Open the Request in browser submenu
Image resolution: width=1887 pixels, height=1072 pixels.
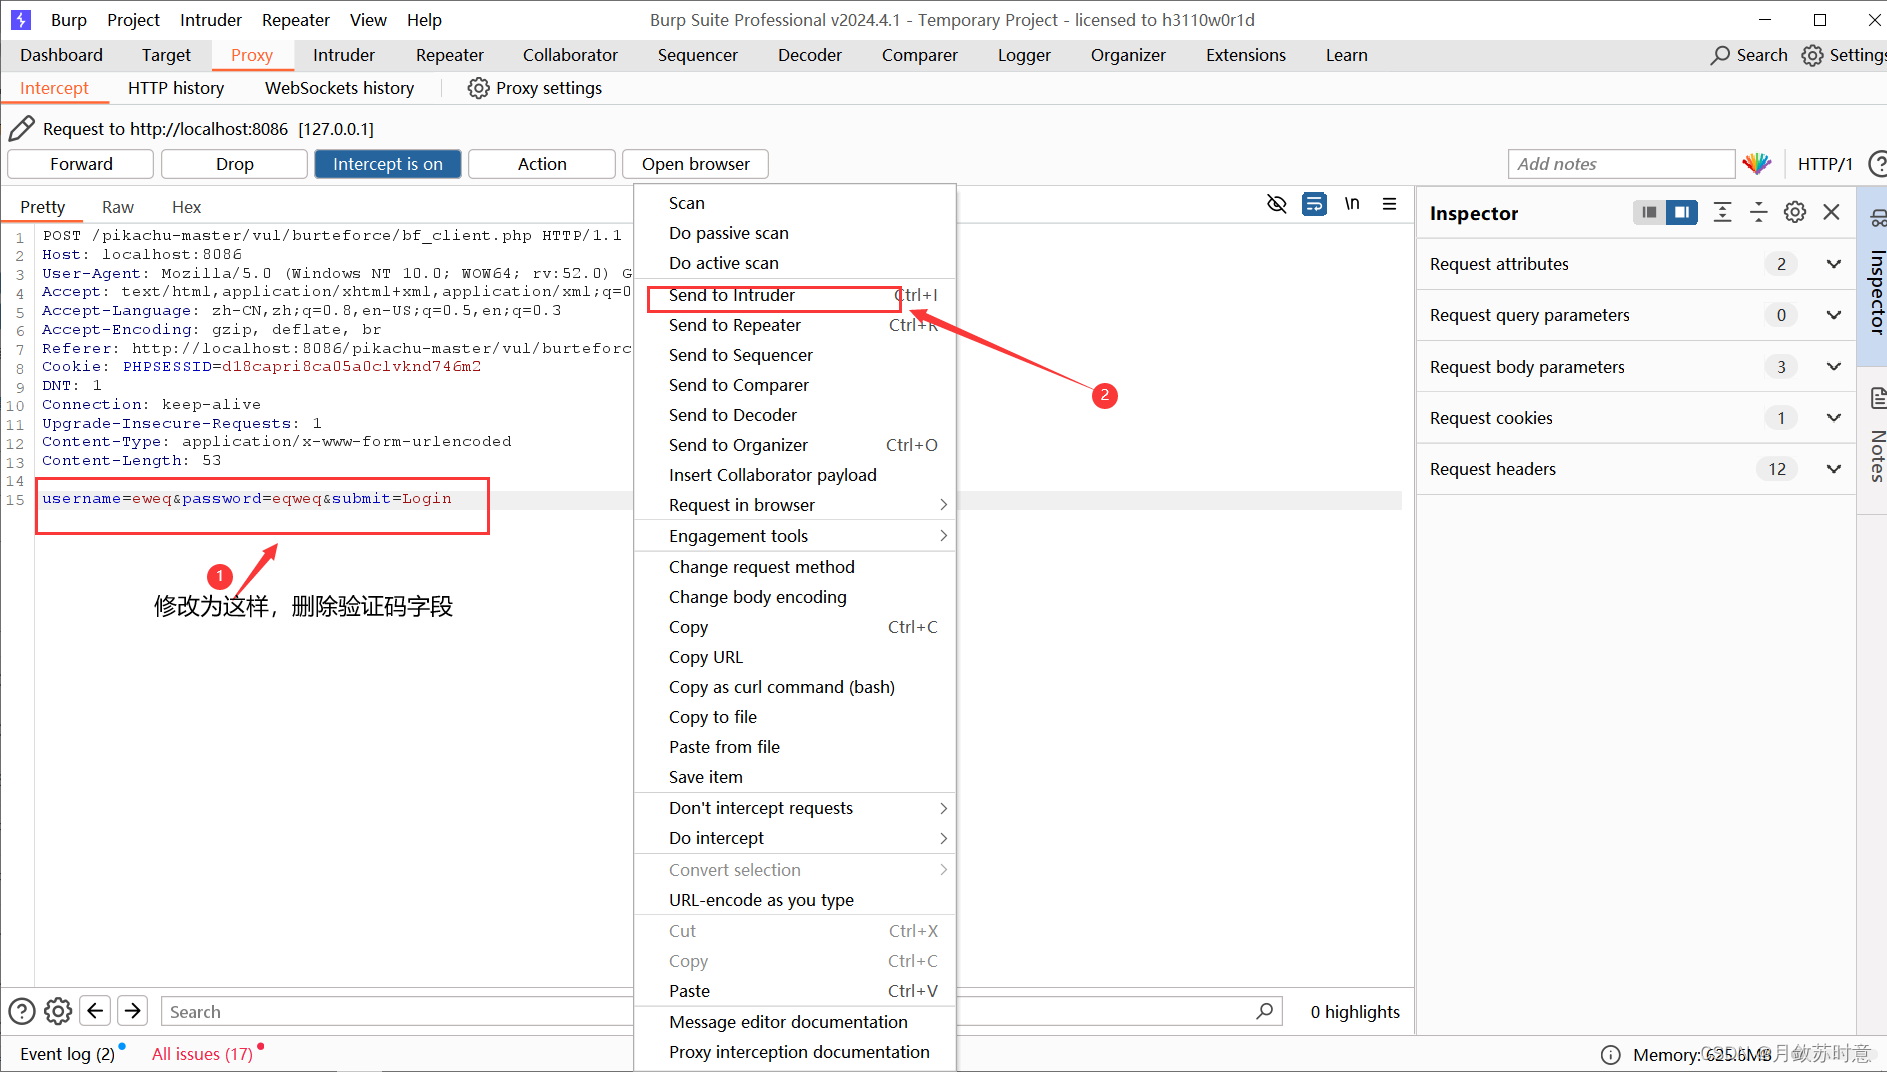click(795, 505)
